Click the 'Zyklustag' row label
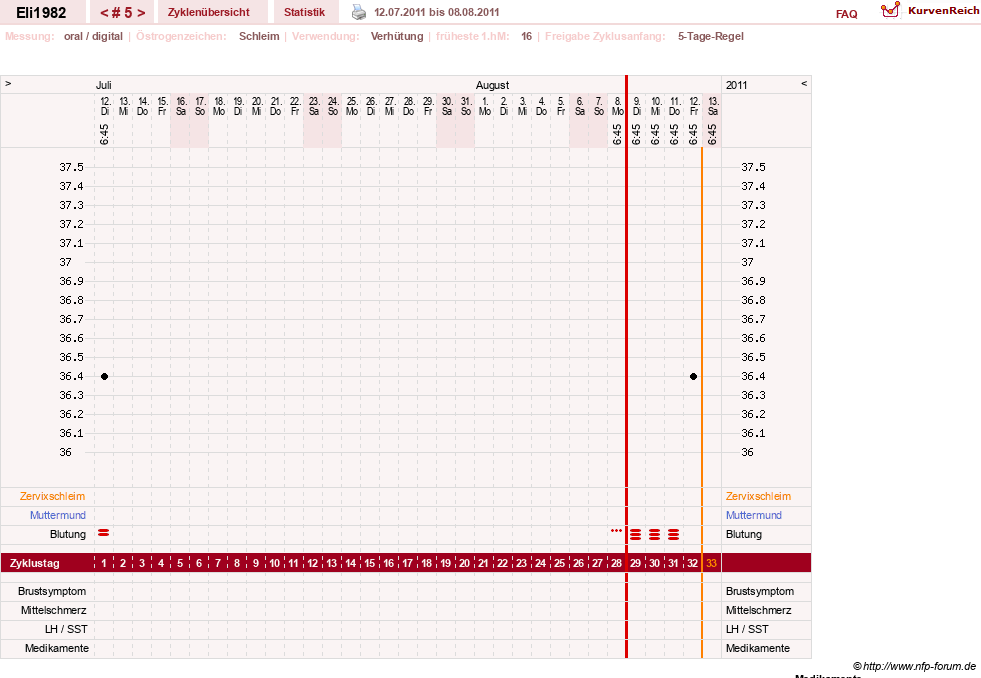981x678 pixels. click(x=35, y=563)
